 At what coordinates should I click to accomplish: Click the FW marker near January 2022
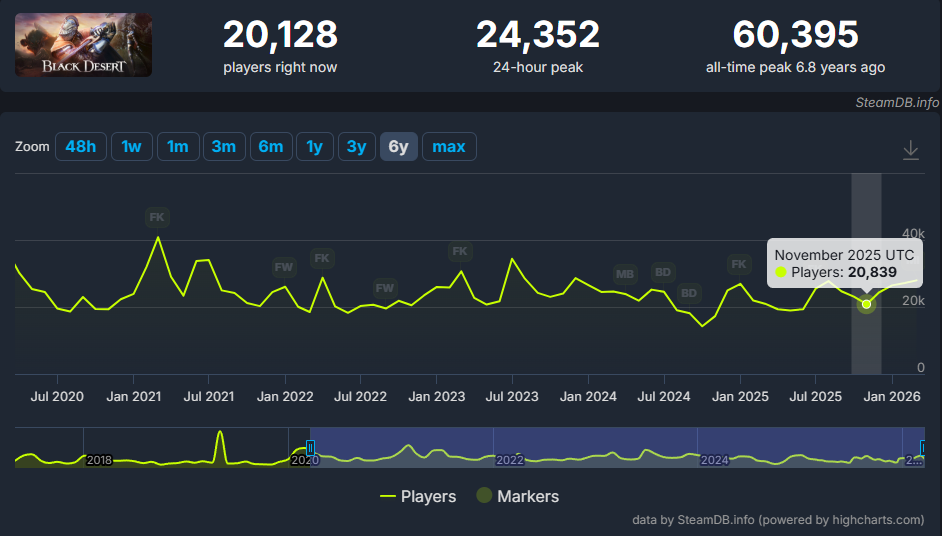click(x=284, y=267)
